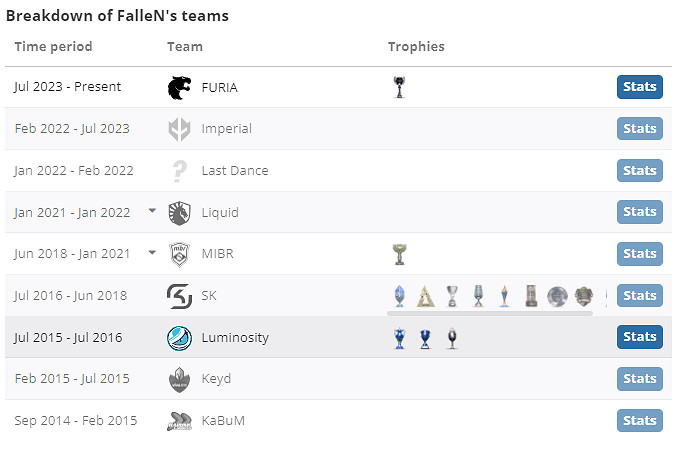This screenshot has width=675, height=452.
Task: Click the triangular gold trophy in the SK row
Action: tap(426, 296)
